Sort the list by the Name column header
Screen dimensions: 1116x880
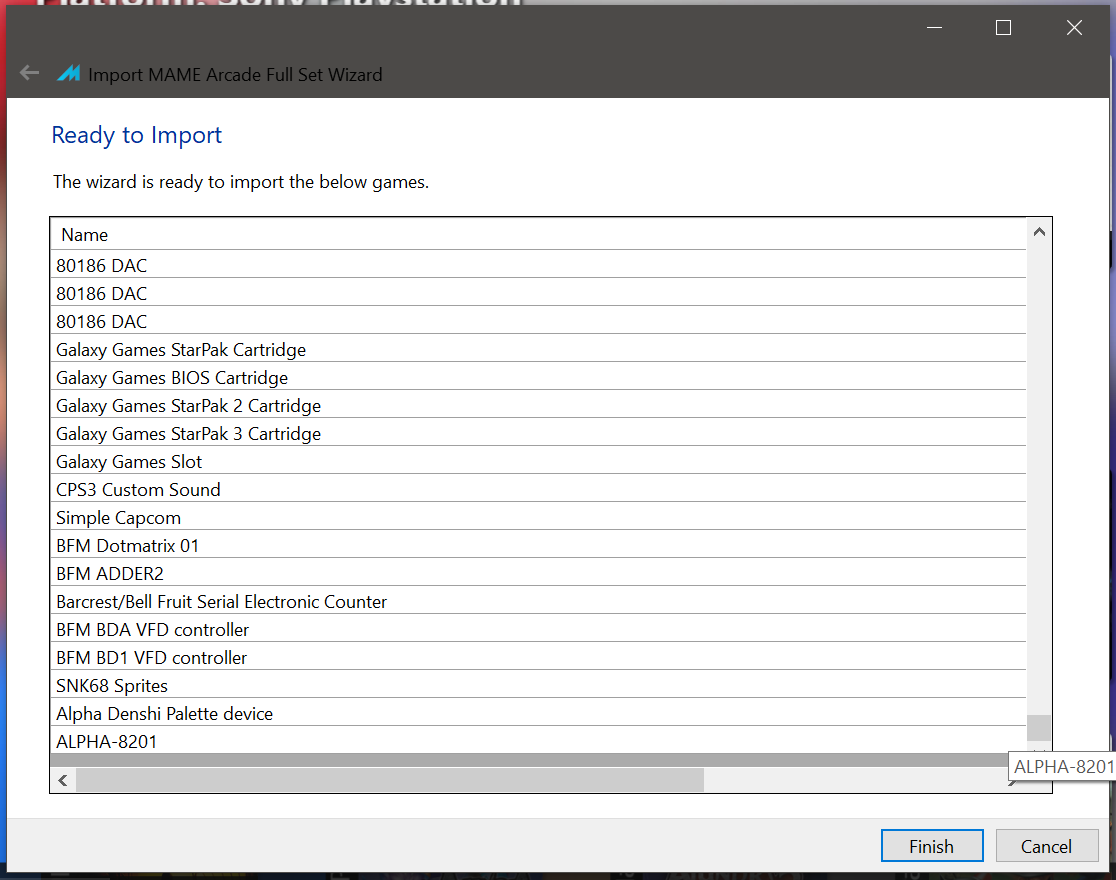(539, 235)
